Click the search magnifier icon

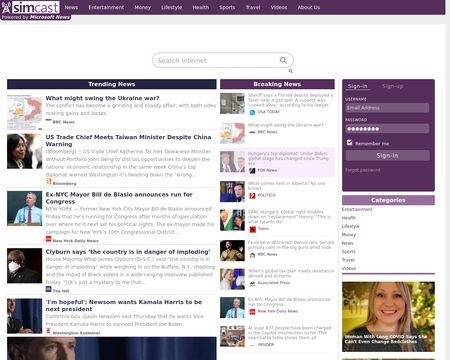pyautogui.click(x=283, y=60)
